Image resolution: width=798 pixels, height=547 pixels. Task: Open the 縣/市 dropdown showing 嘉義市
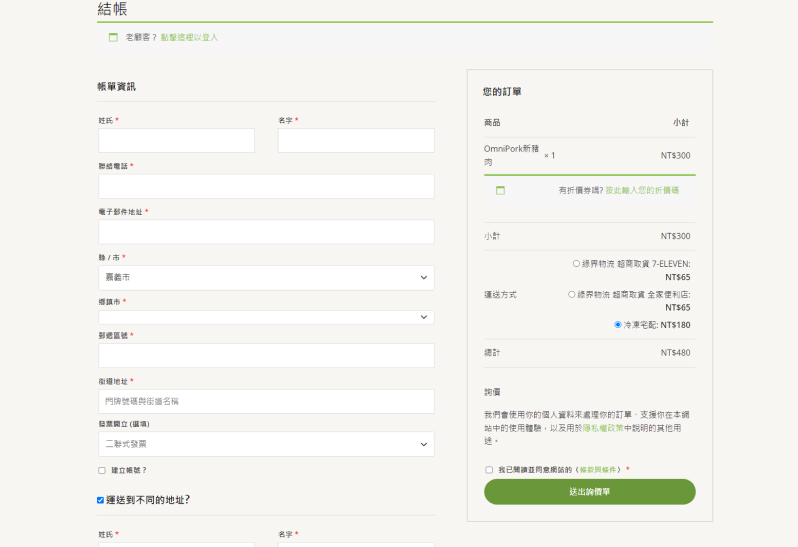[x=266, y=277]
